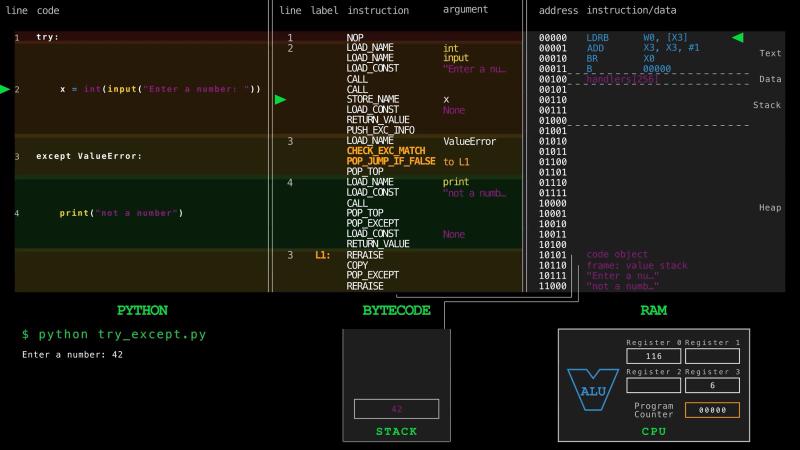Viewport: 800px width, 450px height.
Task: Click RAM address 10101
Action: (553, 255)
